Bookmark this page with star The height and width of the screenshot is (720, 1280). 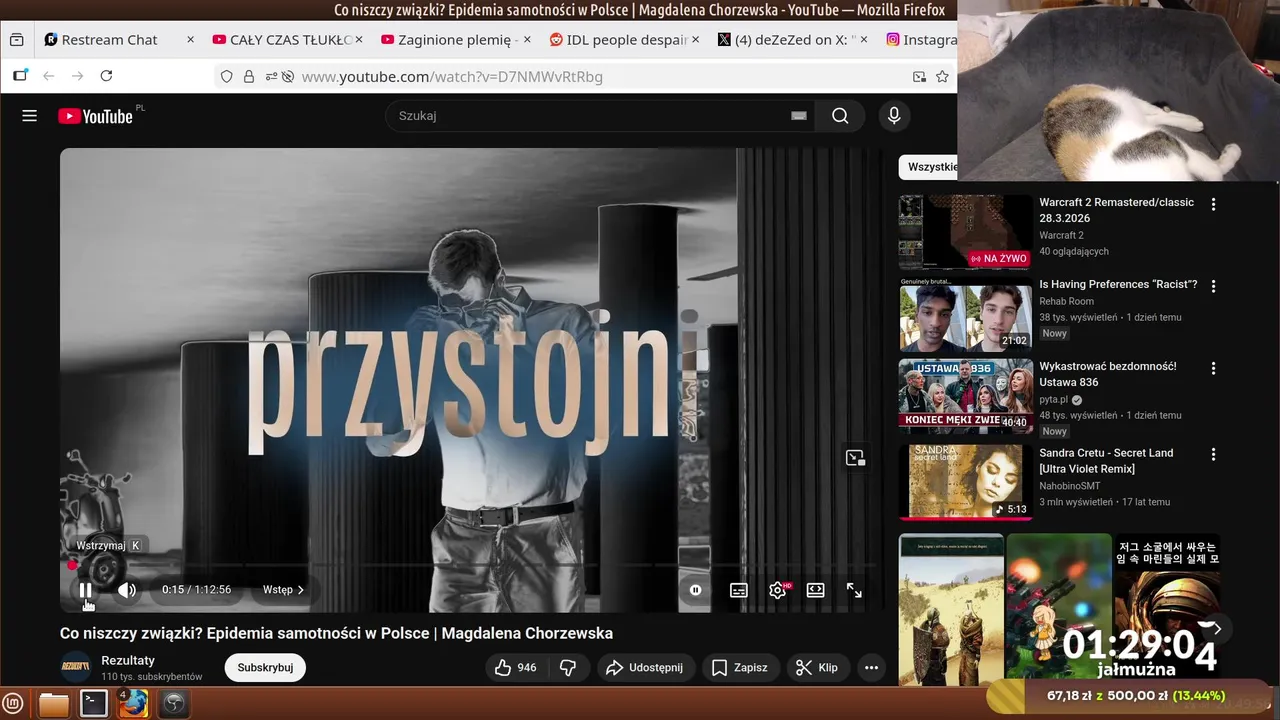click(942, 77)
